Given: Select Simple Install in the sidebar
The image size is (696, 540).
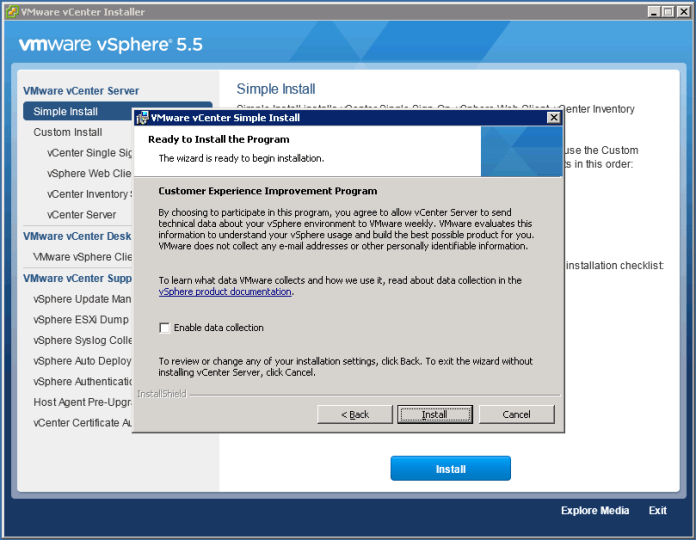Looking at the screenshot, I should 66,112.
